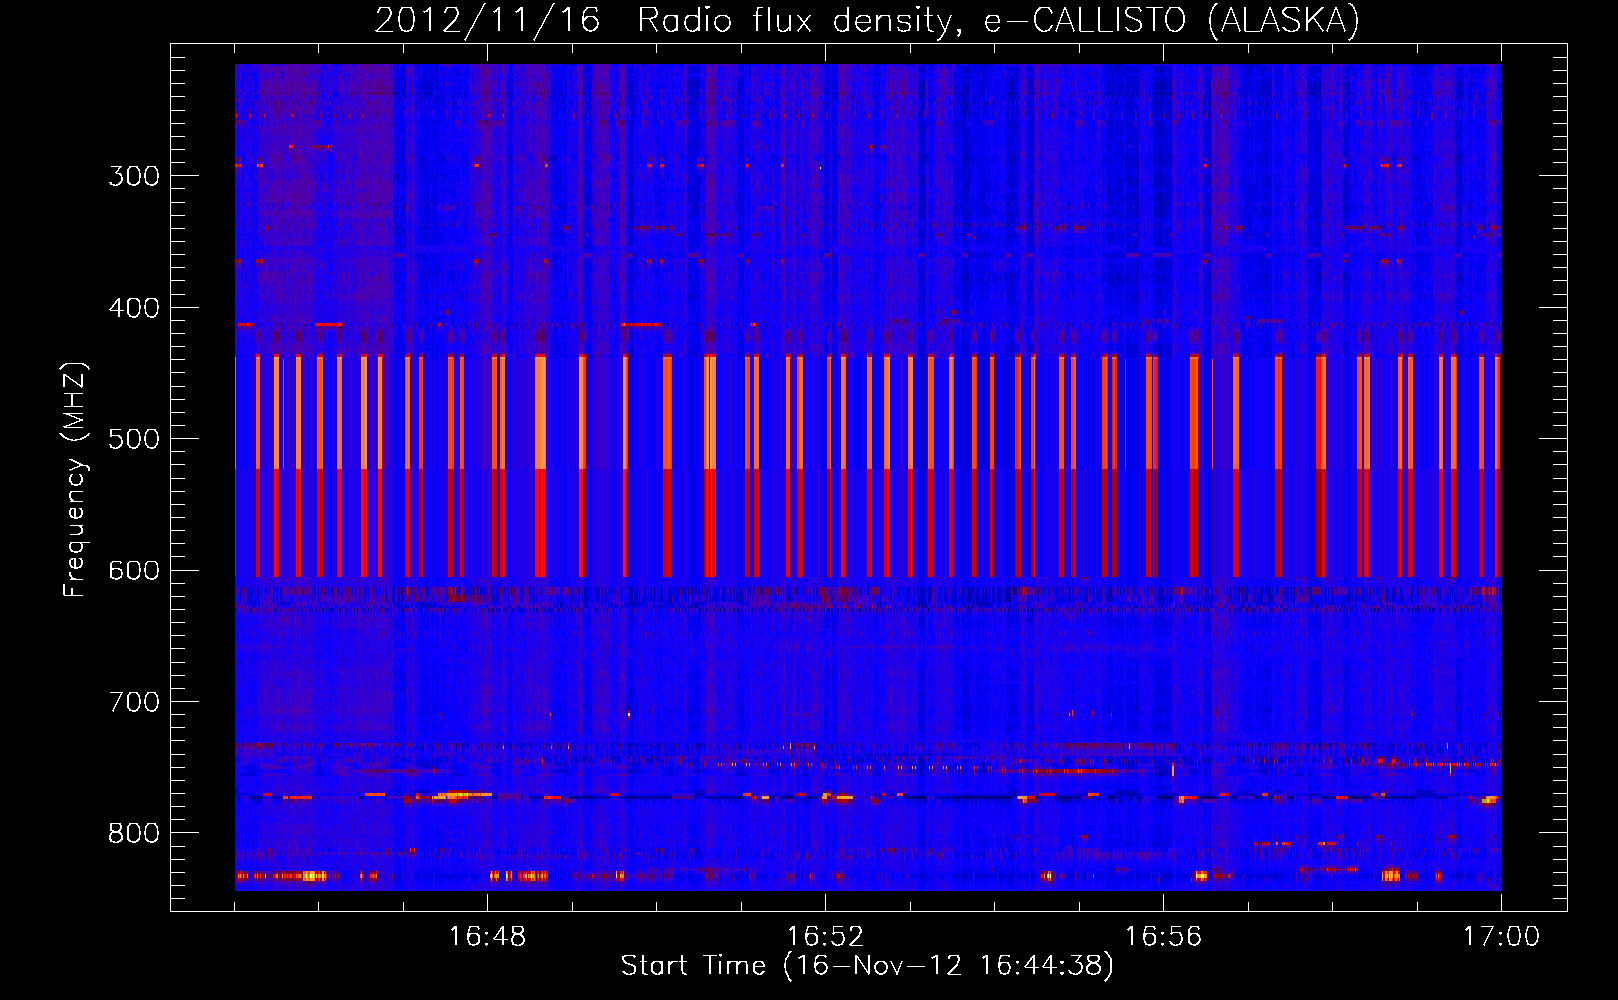
Task: Click the plot title "2012/11/16 Radio flux density, e-CALLISTO (ALASKA)"
Action: coord(867,20)
